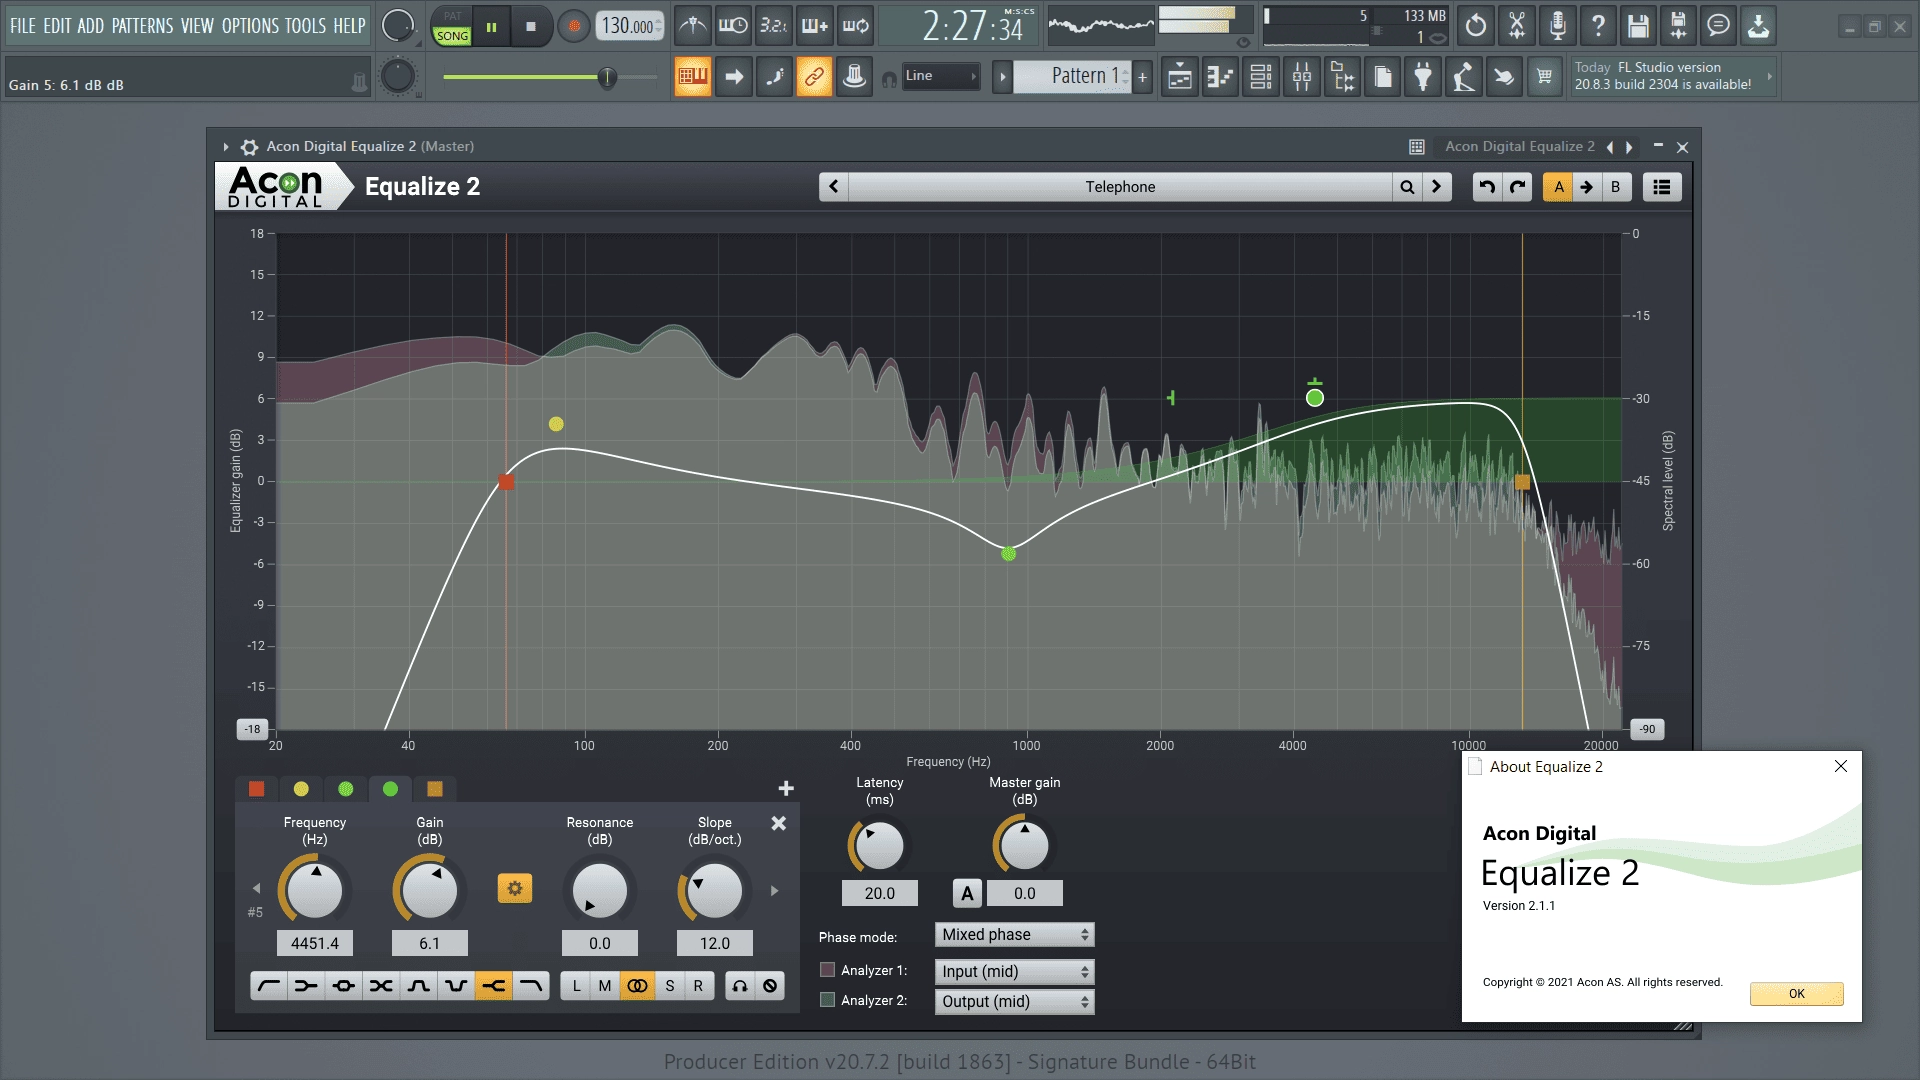Screen dimensions: 1920x1080
Task: Open the Telephone preset name dropdown
Action: coord(1120,187)
